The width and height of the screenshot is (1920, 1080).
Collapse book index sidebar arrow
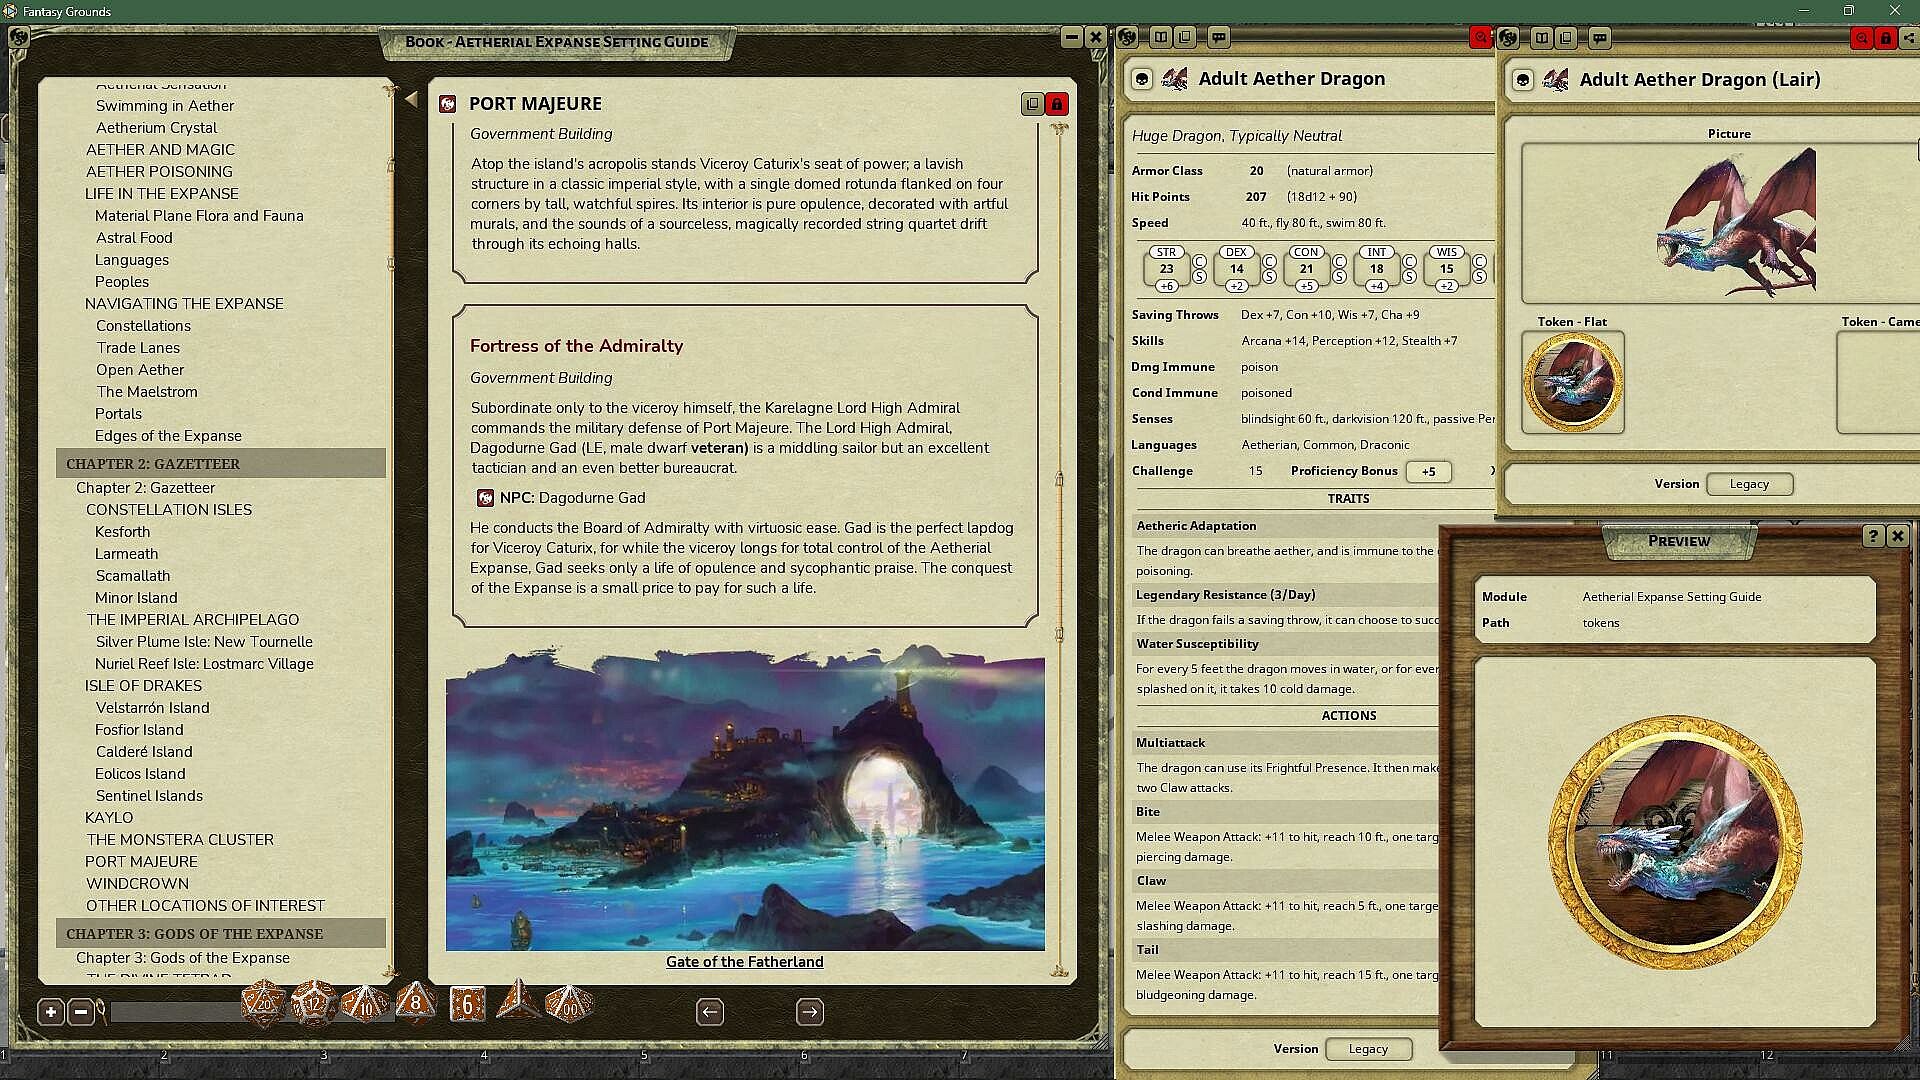(x=411, y=99)
